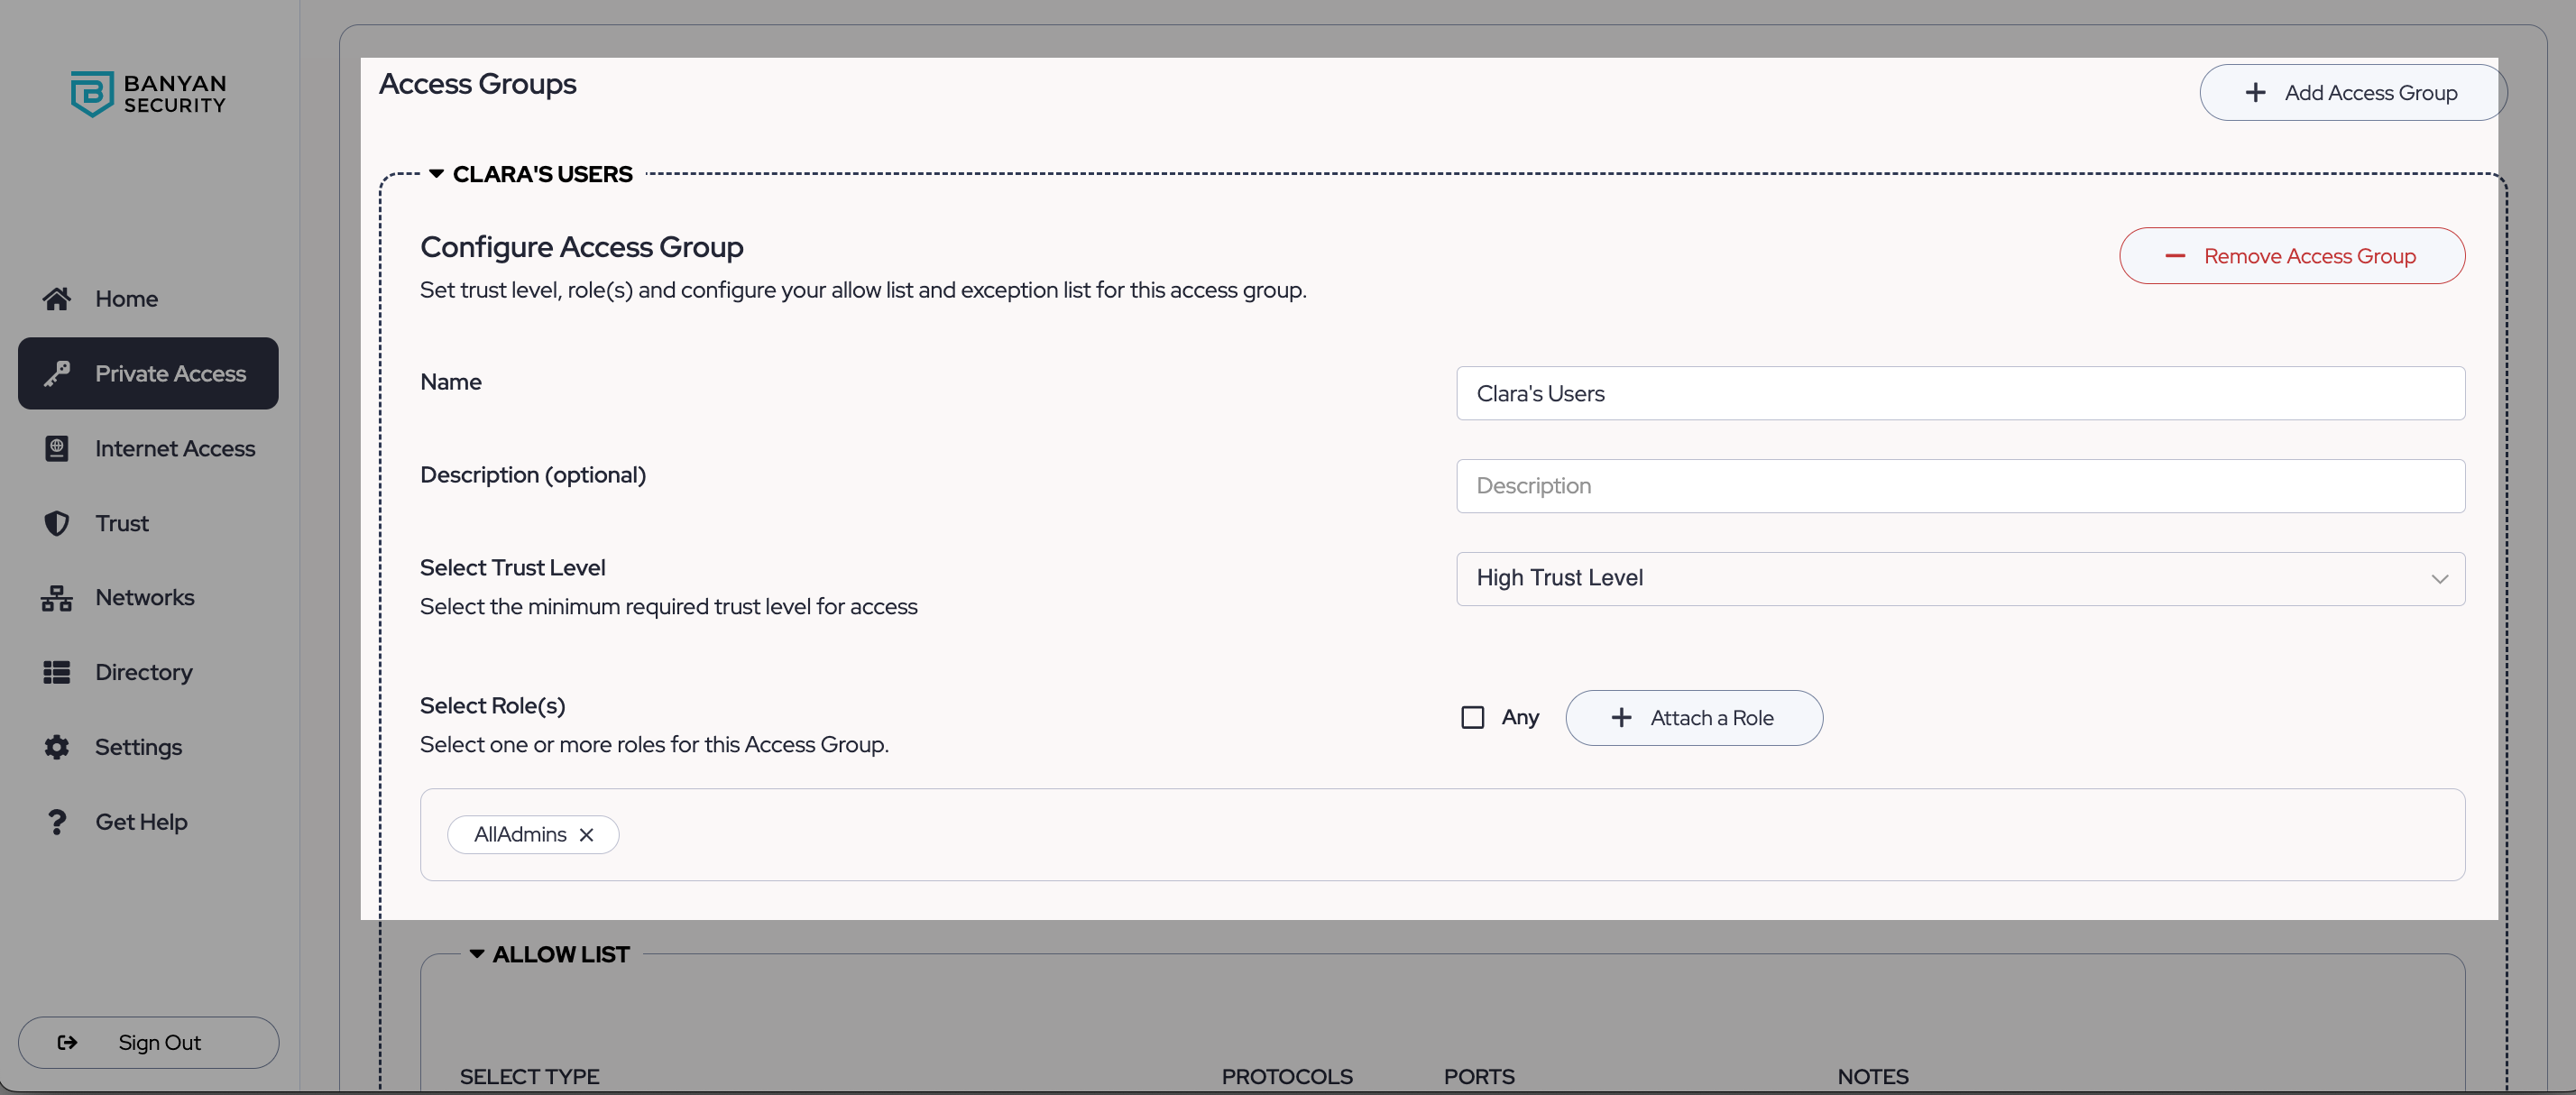Click the Remove Access Group button
The height and width of the screenshot is (1095, 2576).
point(2291,256)
